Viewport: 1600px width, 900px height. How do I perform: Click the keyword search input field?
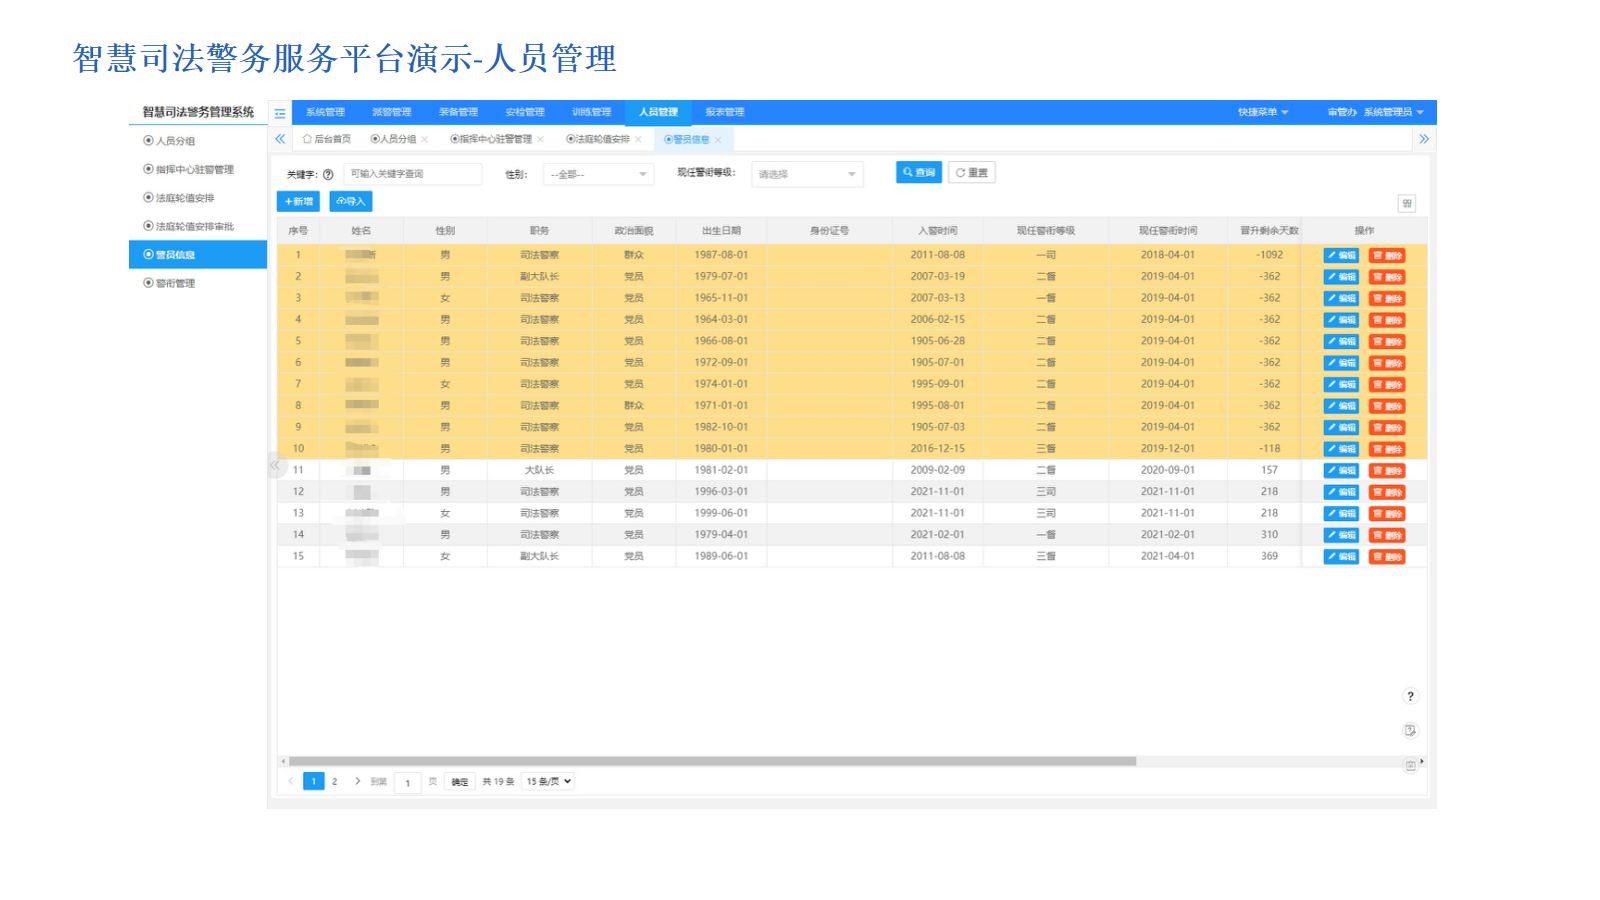click(412, 174)
